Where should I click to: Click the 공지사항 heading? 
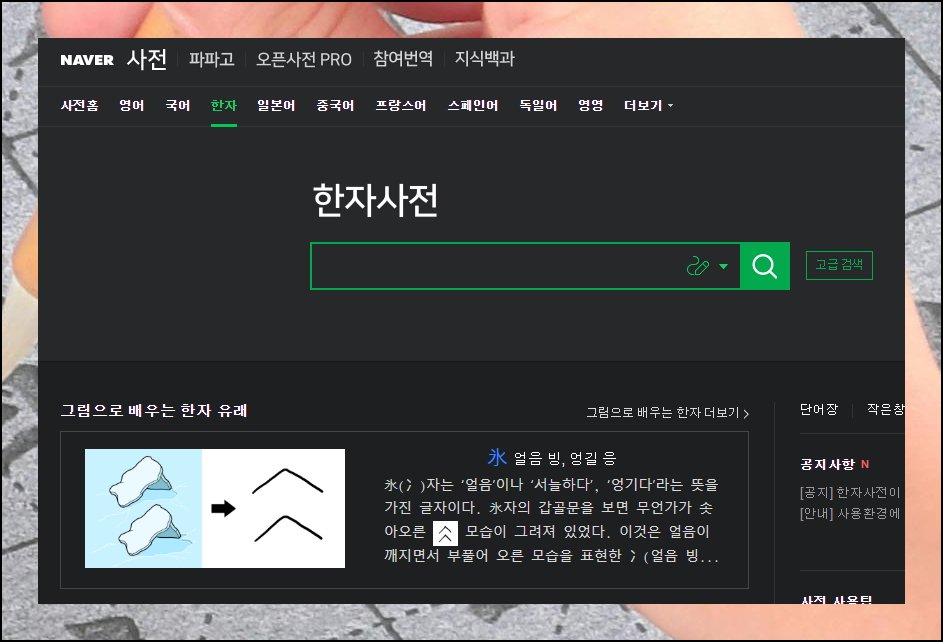(827, 464)
